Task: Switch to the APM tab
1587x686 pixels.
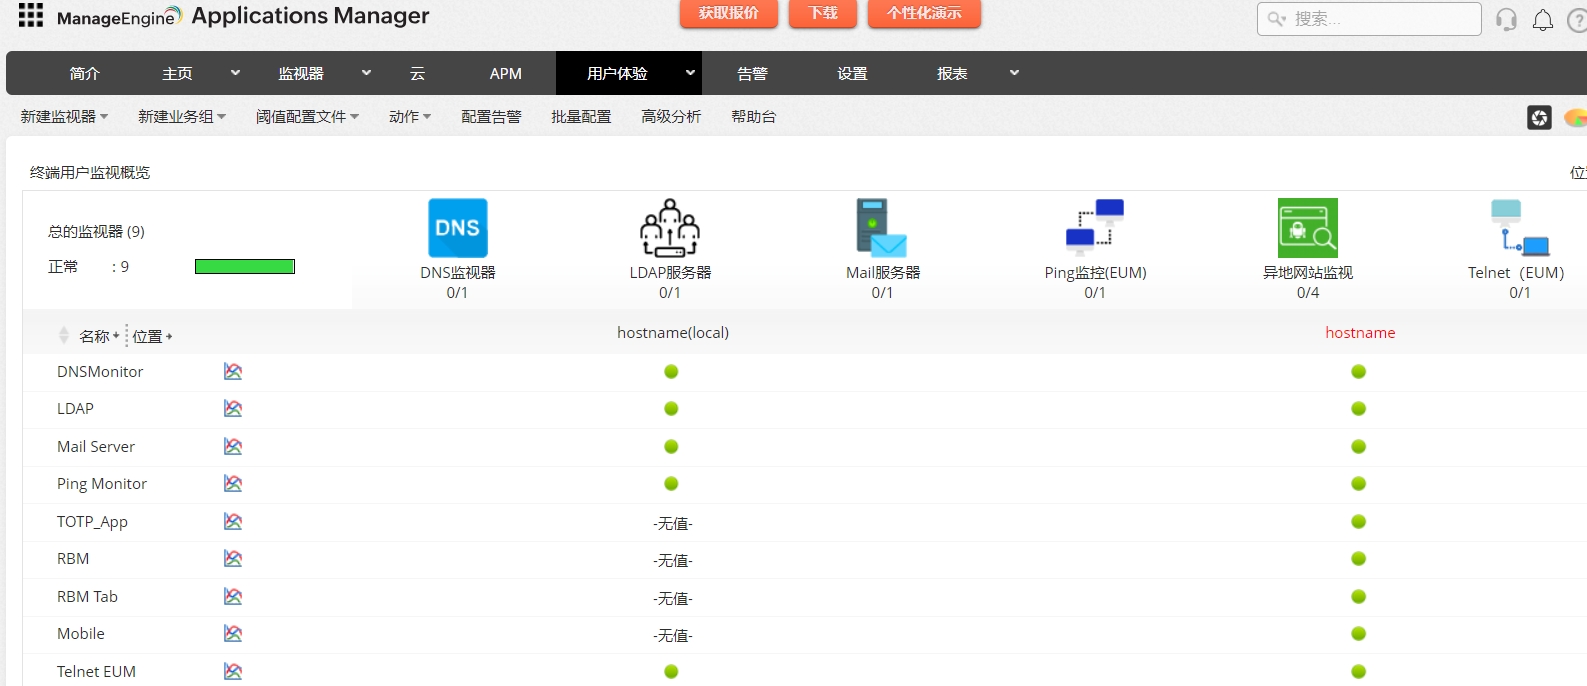Action: click(506, 74)
